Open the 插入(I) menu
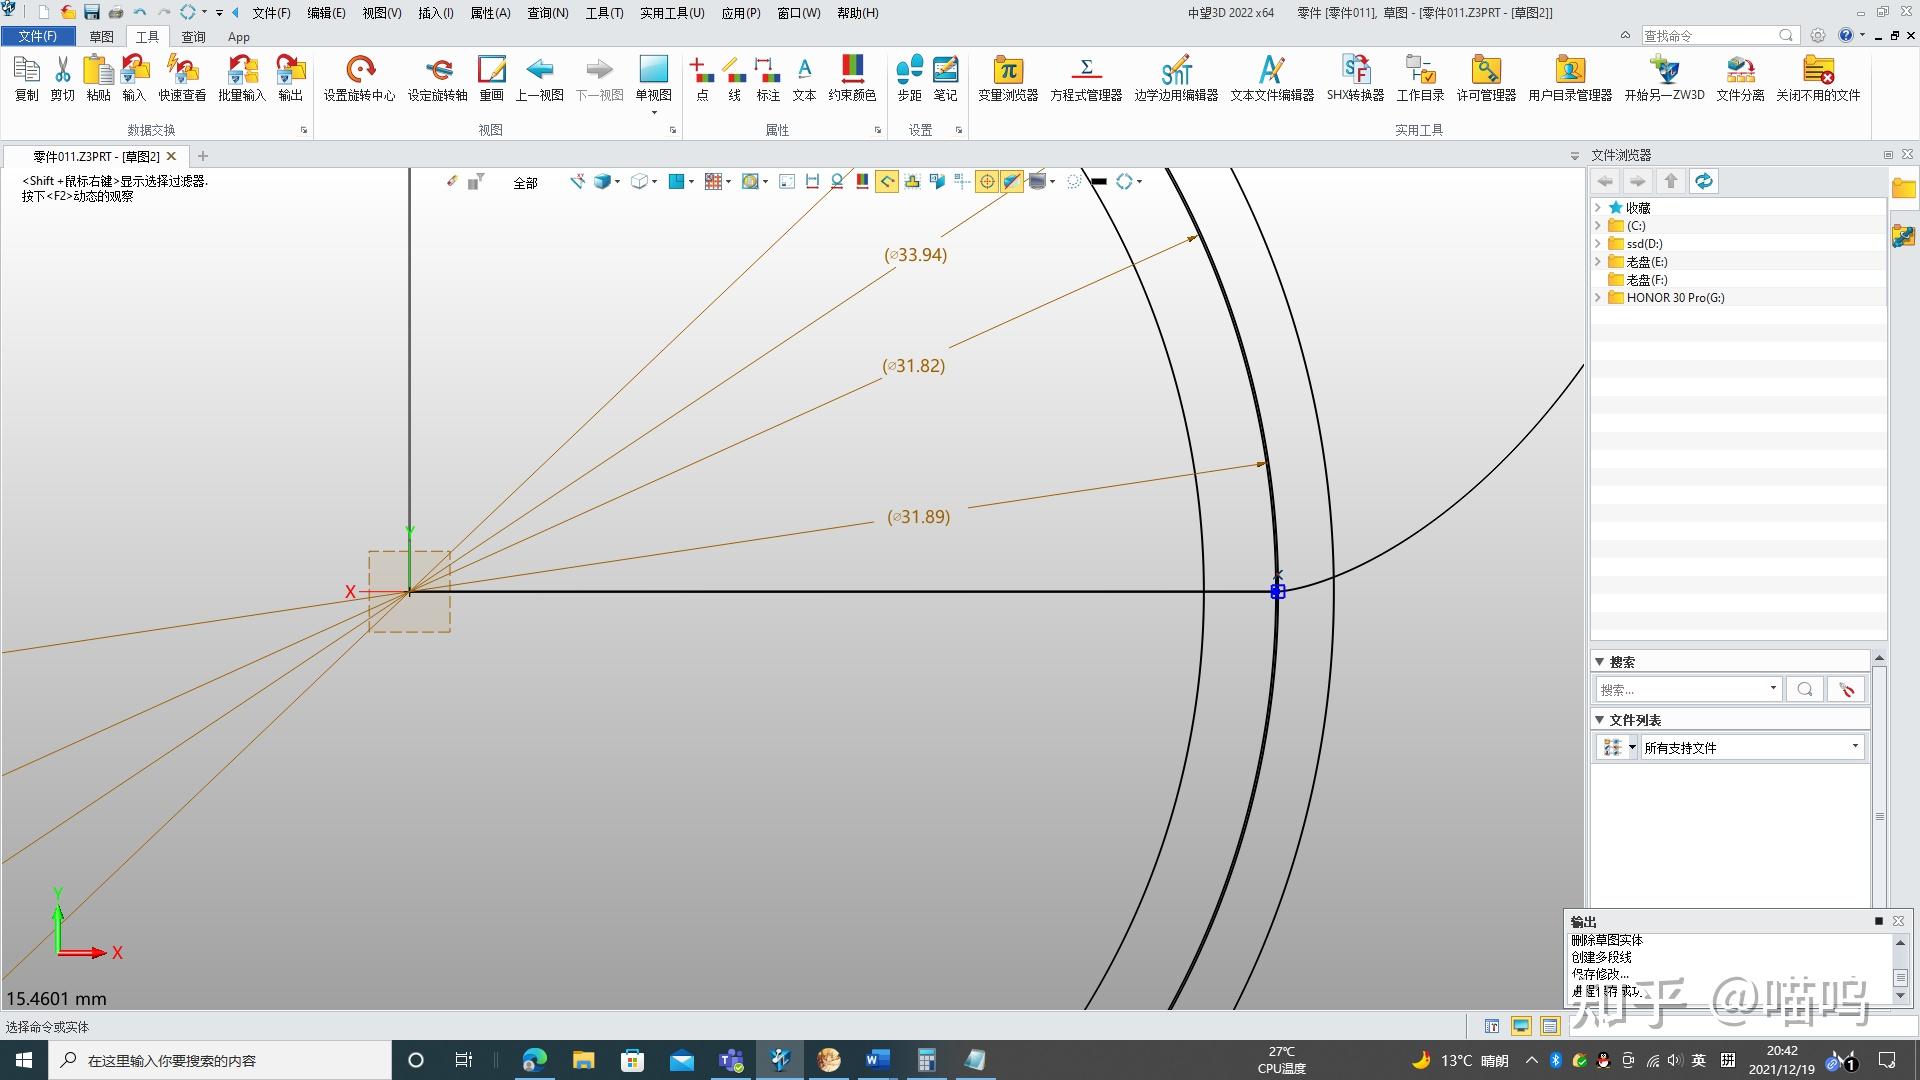The image size is (1920, 1080). [x=435, y=13]
